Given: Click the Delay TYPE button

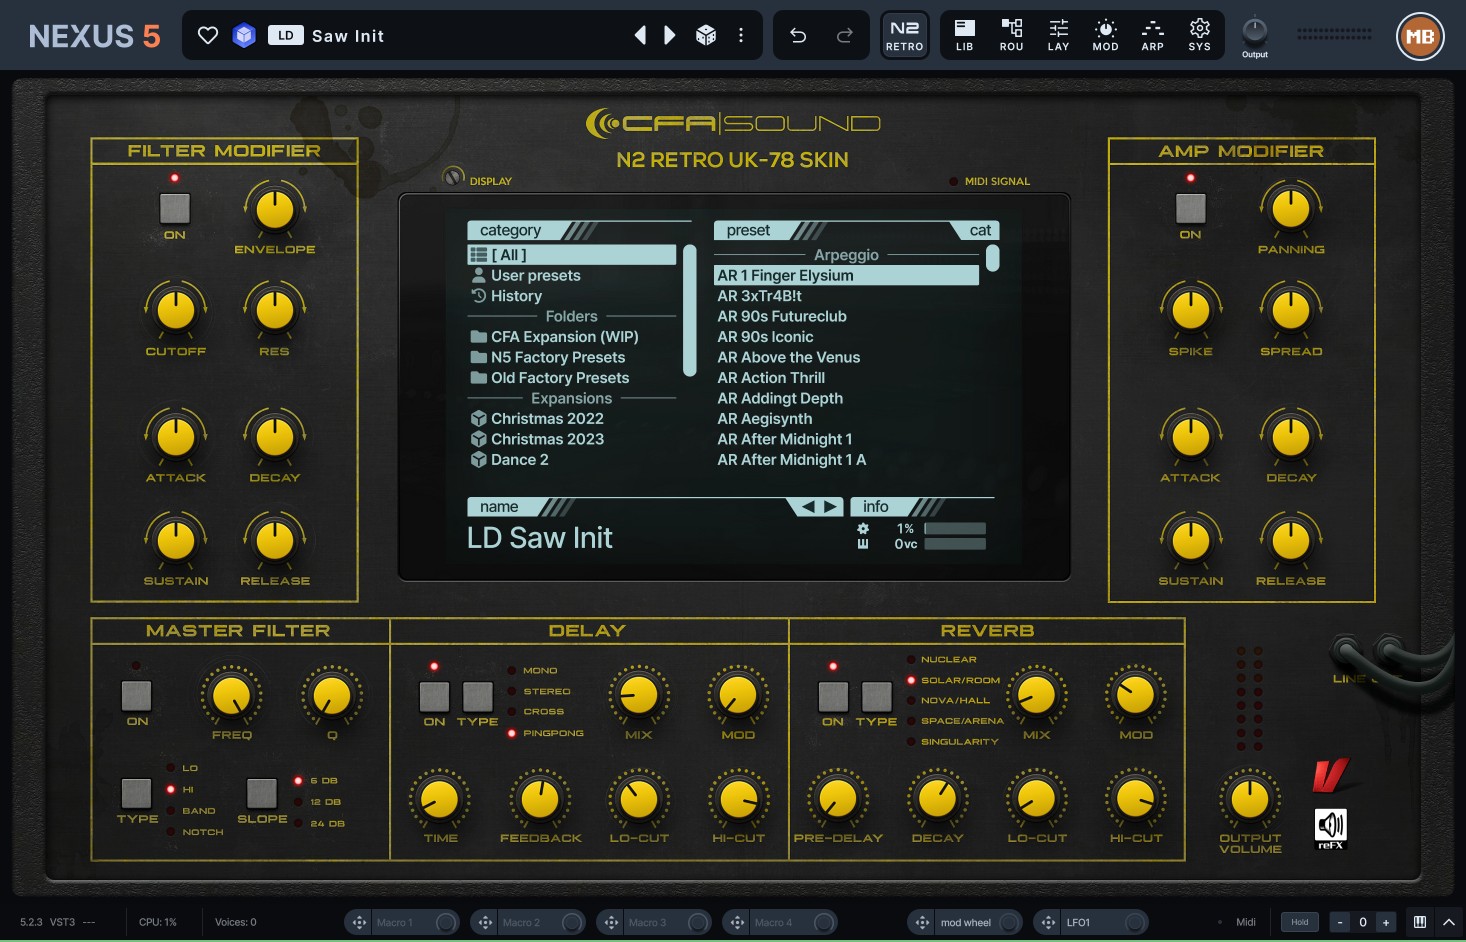Looking at the screenshot, I should tap(477, 696).
